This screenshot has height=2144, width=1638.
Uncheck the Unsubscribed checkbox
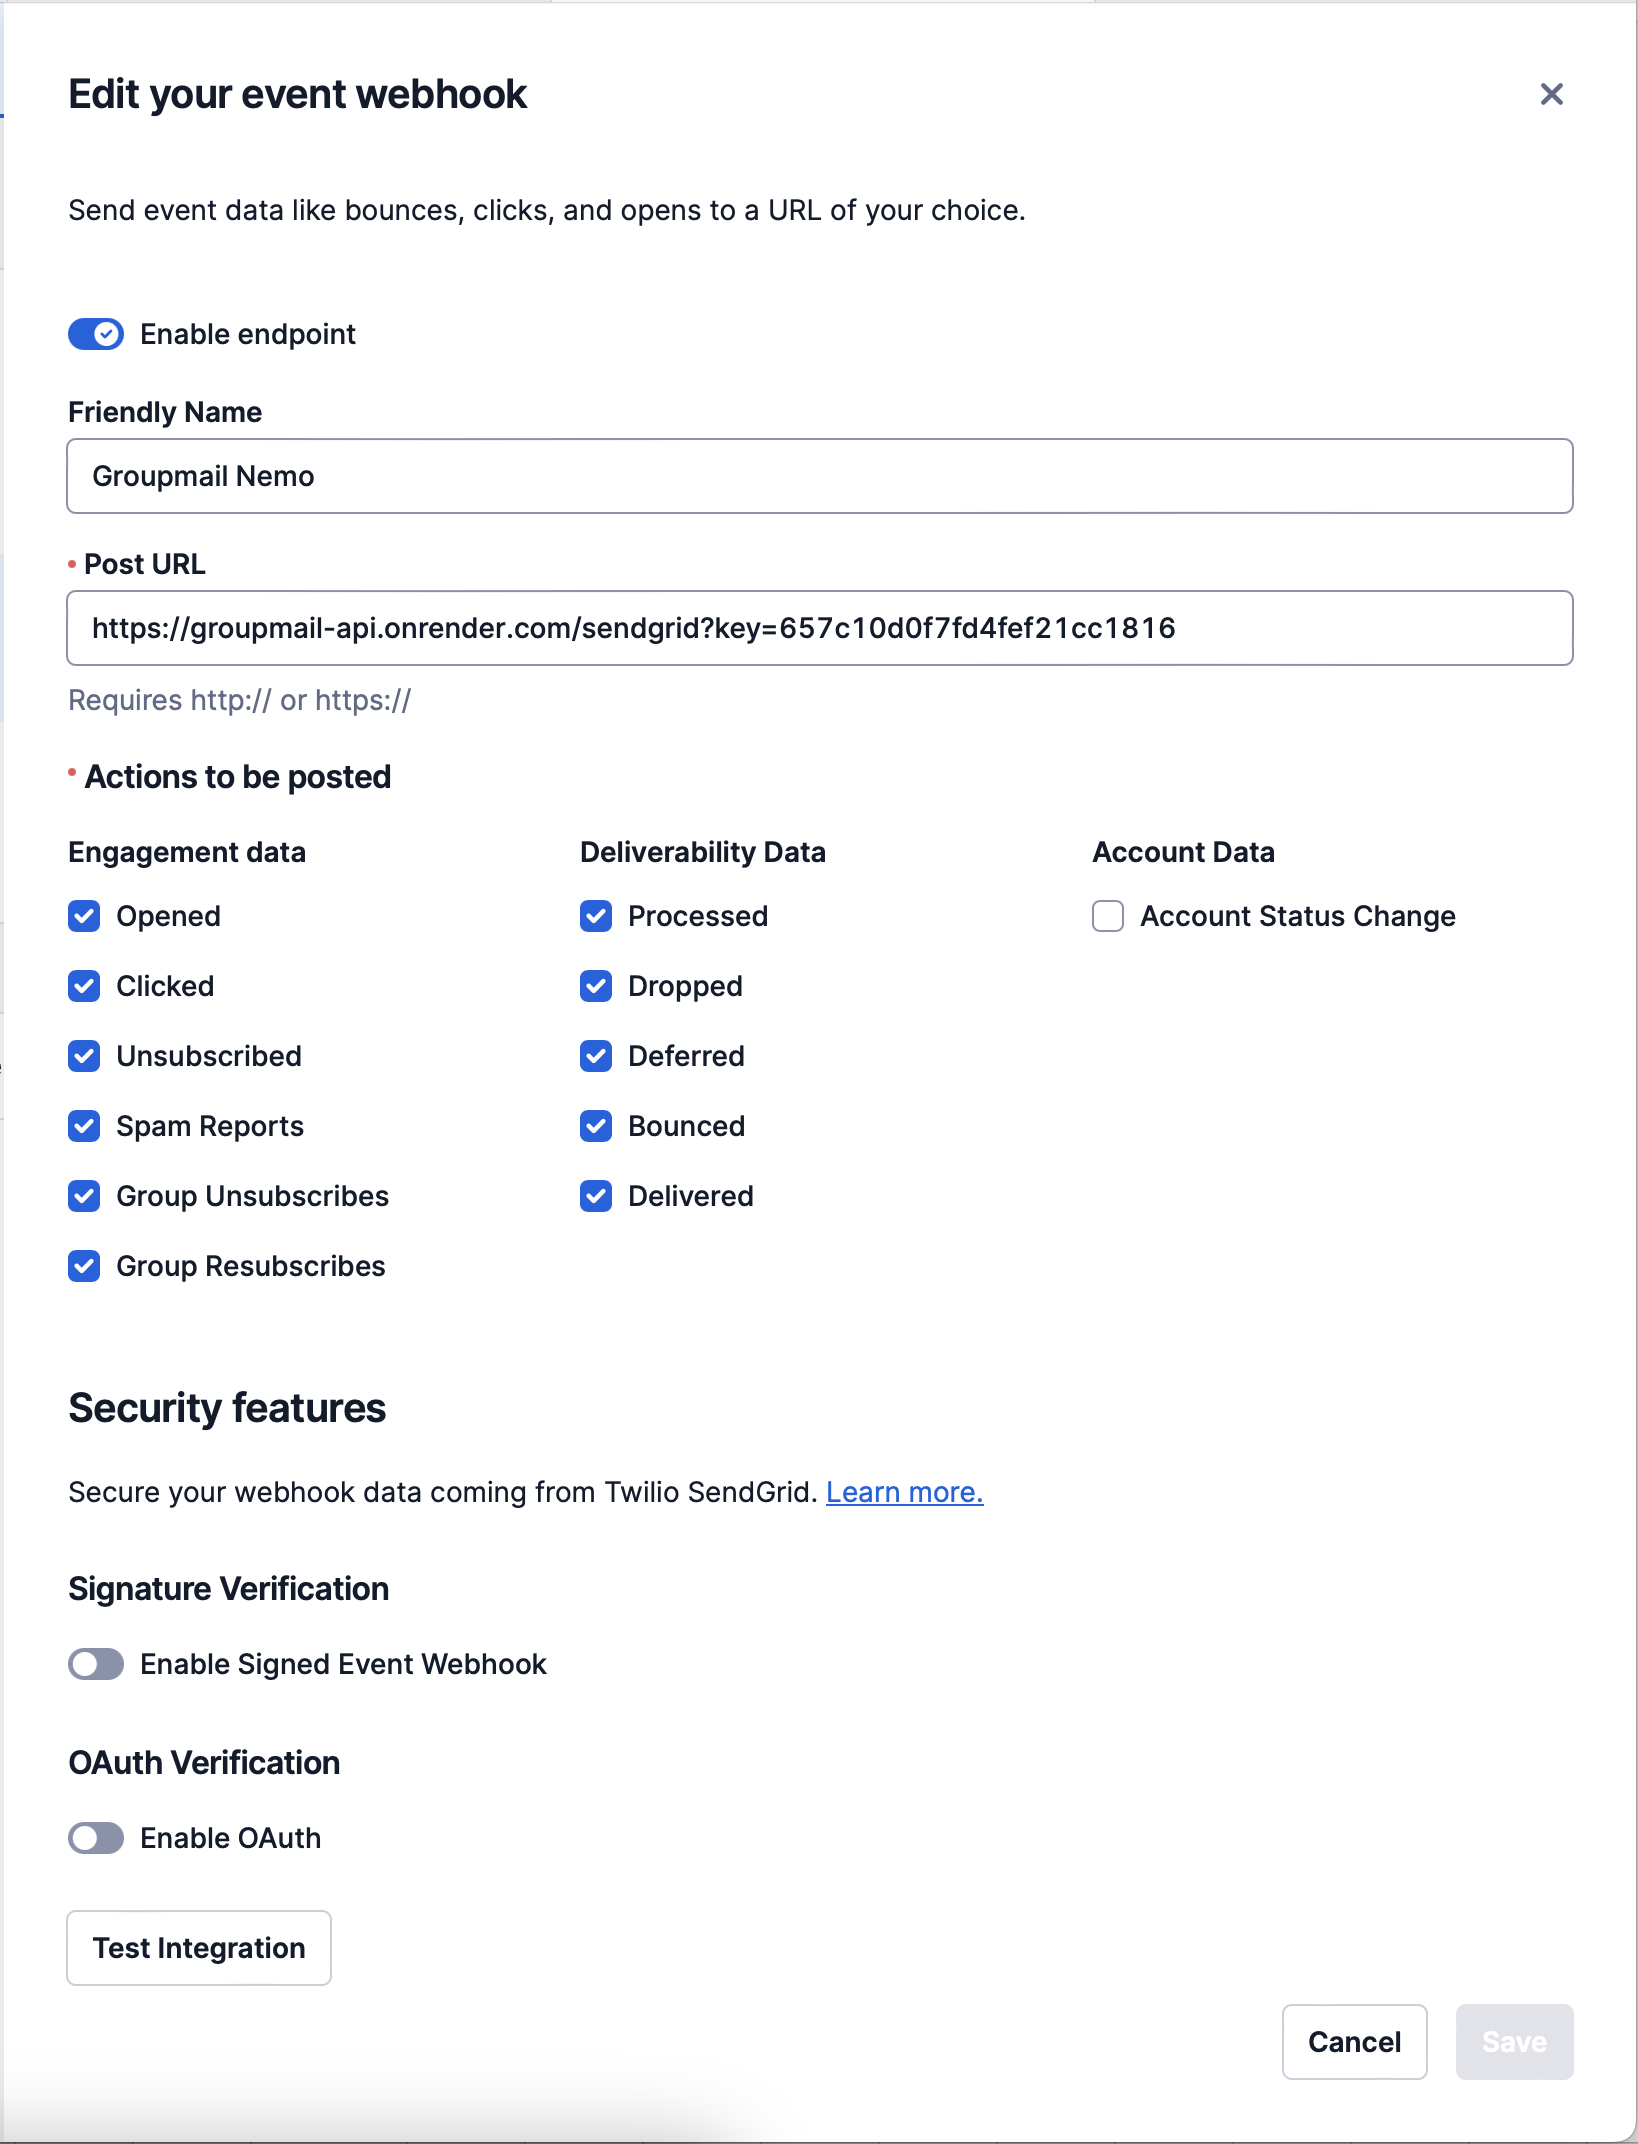pos(84,1056)
